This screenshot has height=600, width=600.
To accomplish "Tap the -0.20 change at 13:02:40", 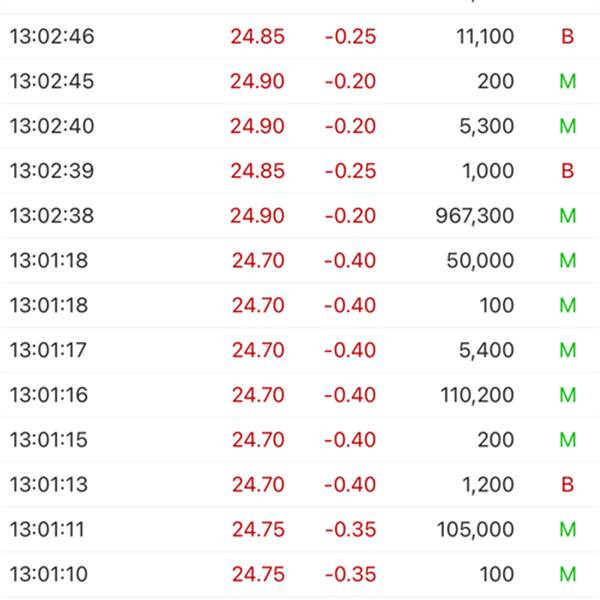I will (350, 126).
